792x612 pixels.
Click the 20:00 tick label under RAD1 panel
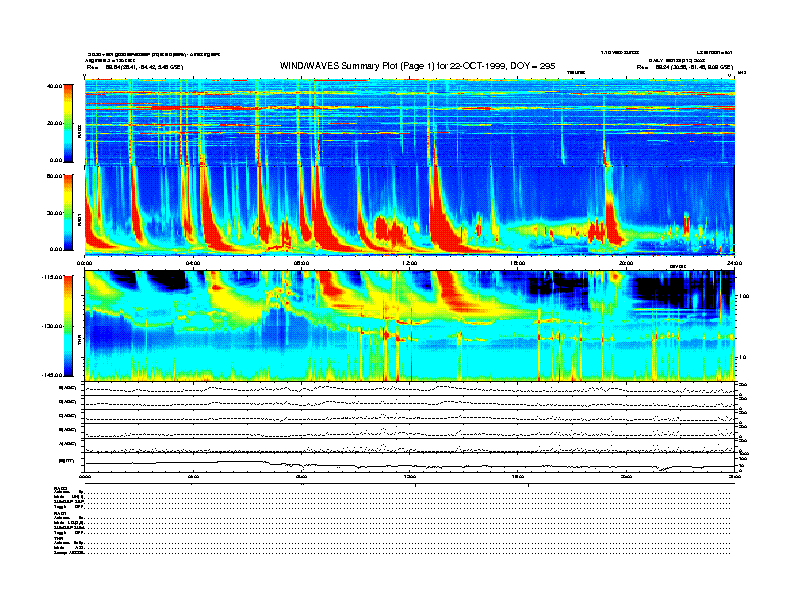[626, 263]
